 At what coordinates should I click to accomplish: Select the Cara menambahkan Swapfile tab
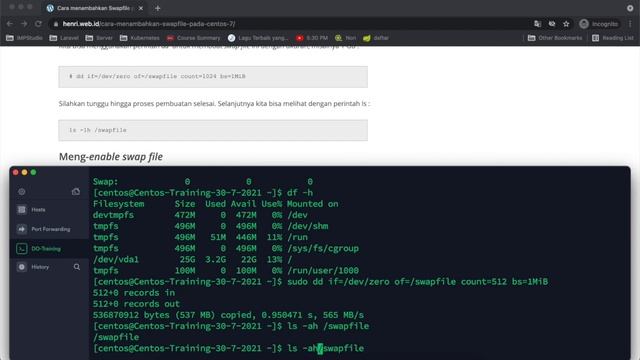pos(95,8)
